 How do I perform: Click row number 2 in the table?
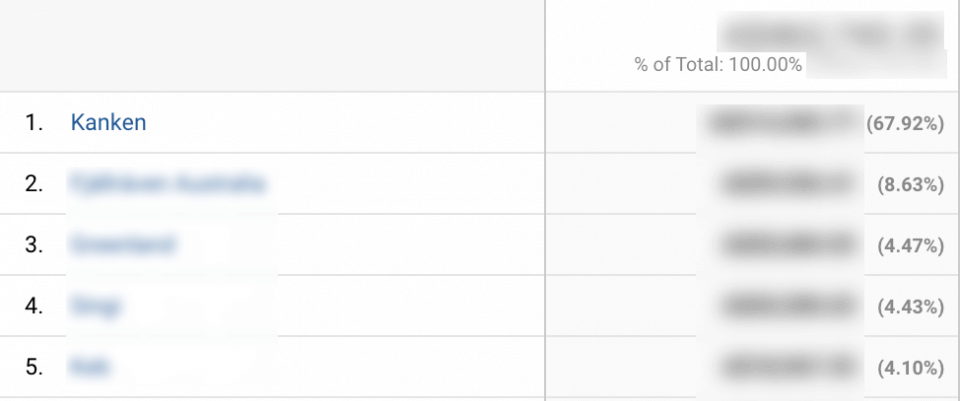[34, 184]
